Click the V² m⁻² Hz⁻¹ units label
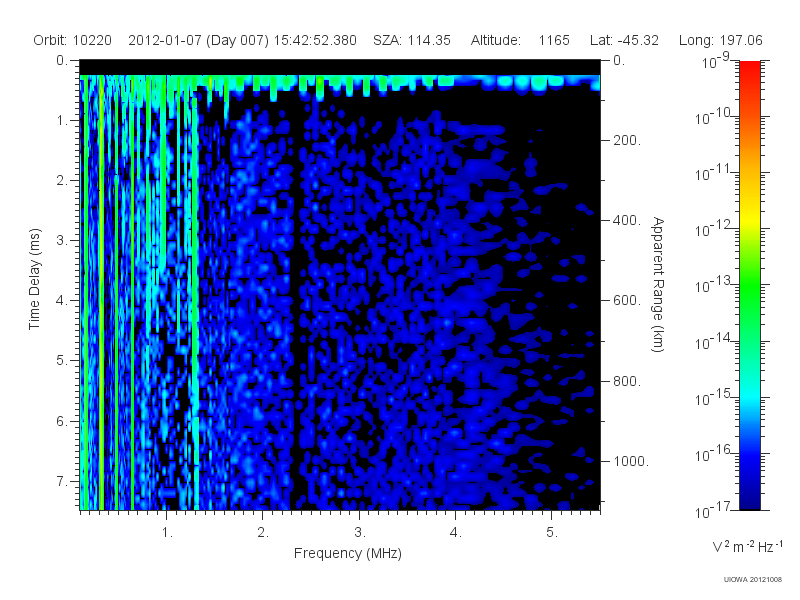Viewport: 800px width, 600px height. [x=747, y=546]
